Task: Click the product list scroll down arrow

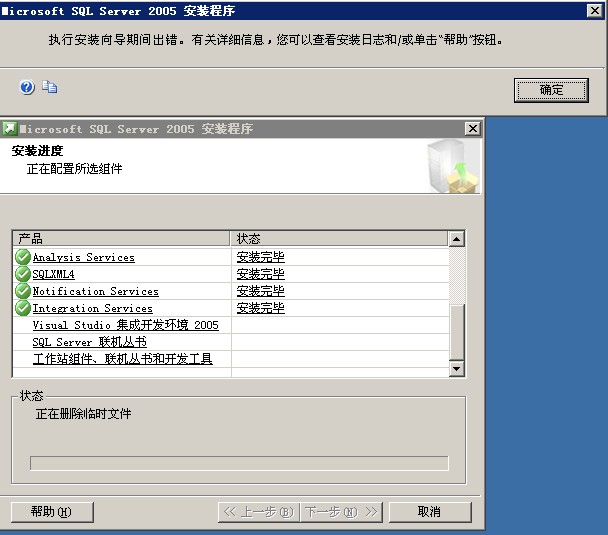Action: tap(456, 368)
